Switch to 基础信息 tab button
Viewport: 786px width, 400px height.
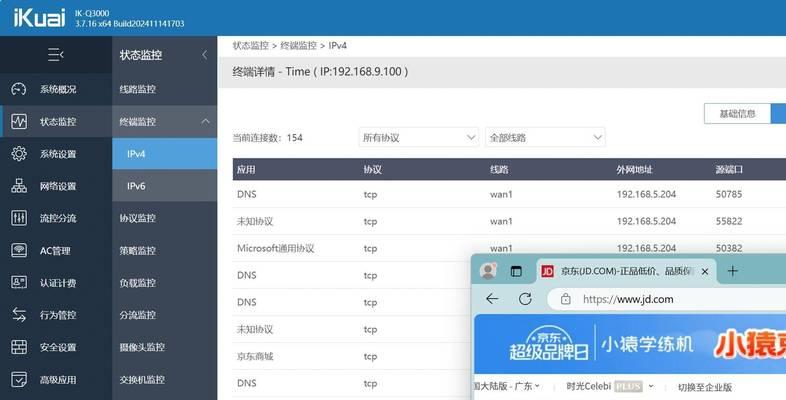(x=737, y=114)
